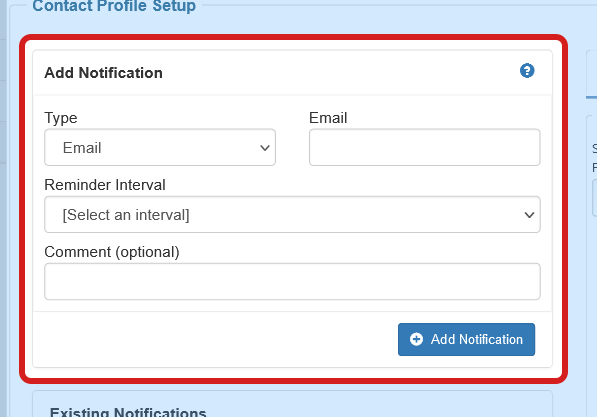Click the "[Select an interval]" placeholder text

[126, 215]
